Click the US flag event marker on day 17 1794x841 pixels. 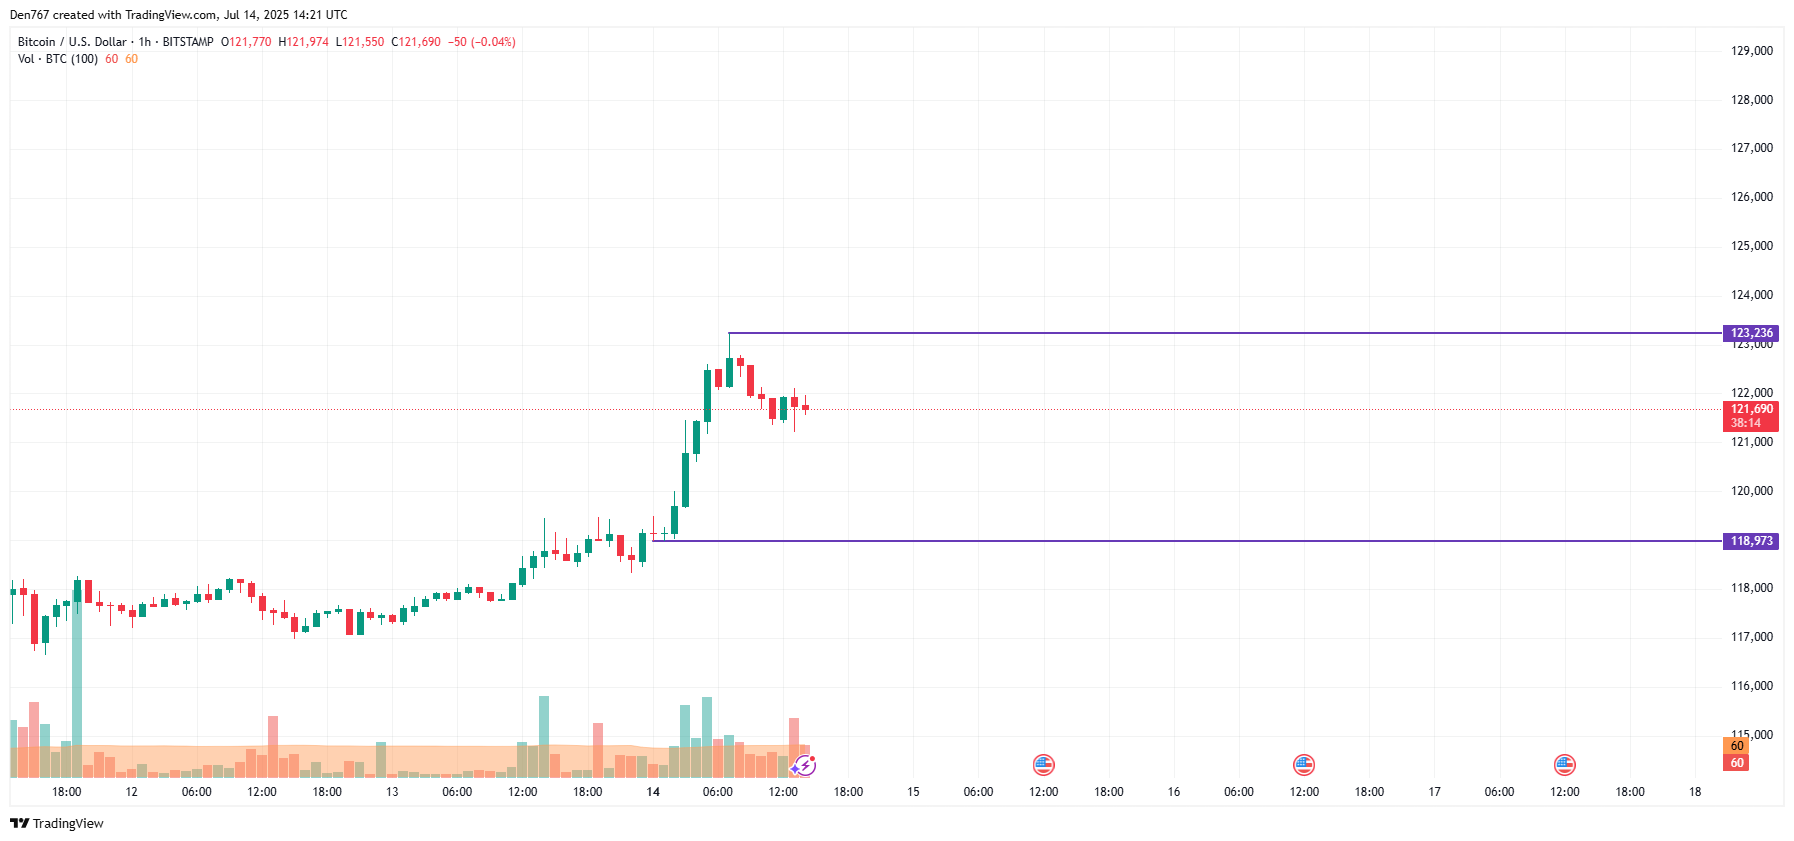[x=1565, y=765]
